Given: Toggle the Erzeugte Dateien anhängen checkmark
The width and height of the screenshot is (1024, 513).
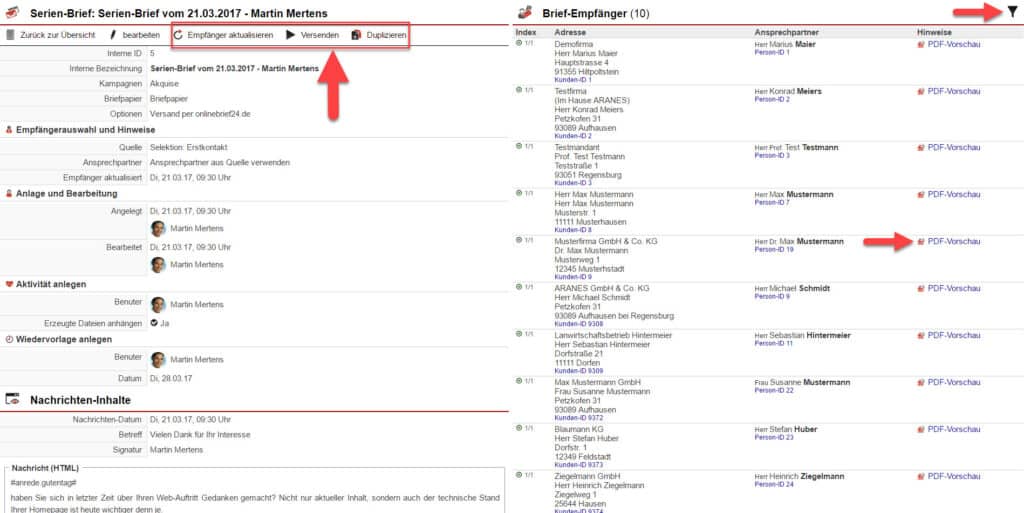Looking at the screenshot, I should tap(154, 323).
